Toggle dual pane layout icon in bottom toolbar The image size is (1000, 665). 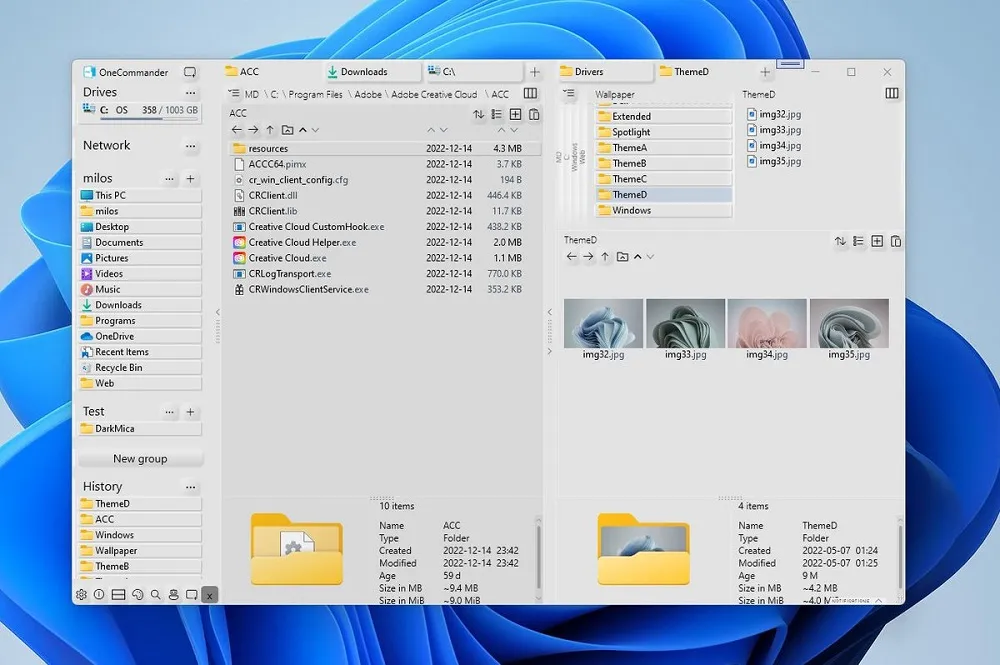[118, 594]
